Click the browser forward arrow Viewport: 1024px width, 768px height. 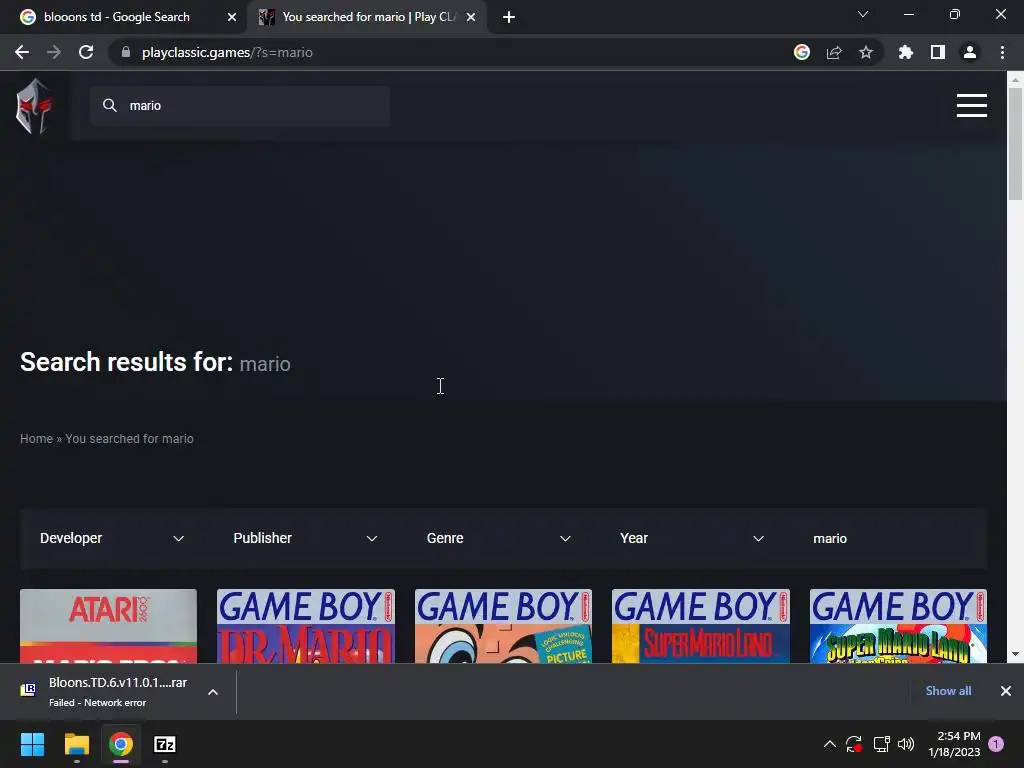point(54,52)
